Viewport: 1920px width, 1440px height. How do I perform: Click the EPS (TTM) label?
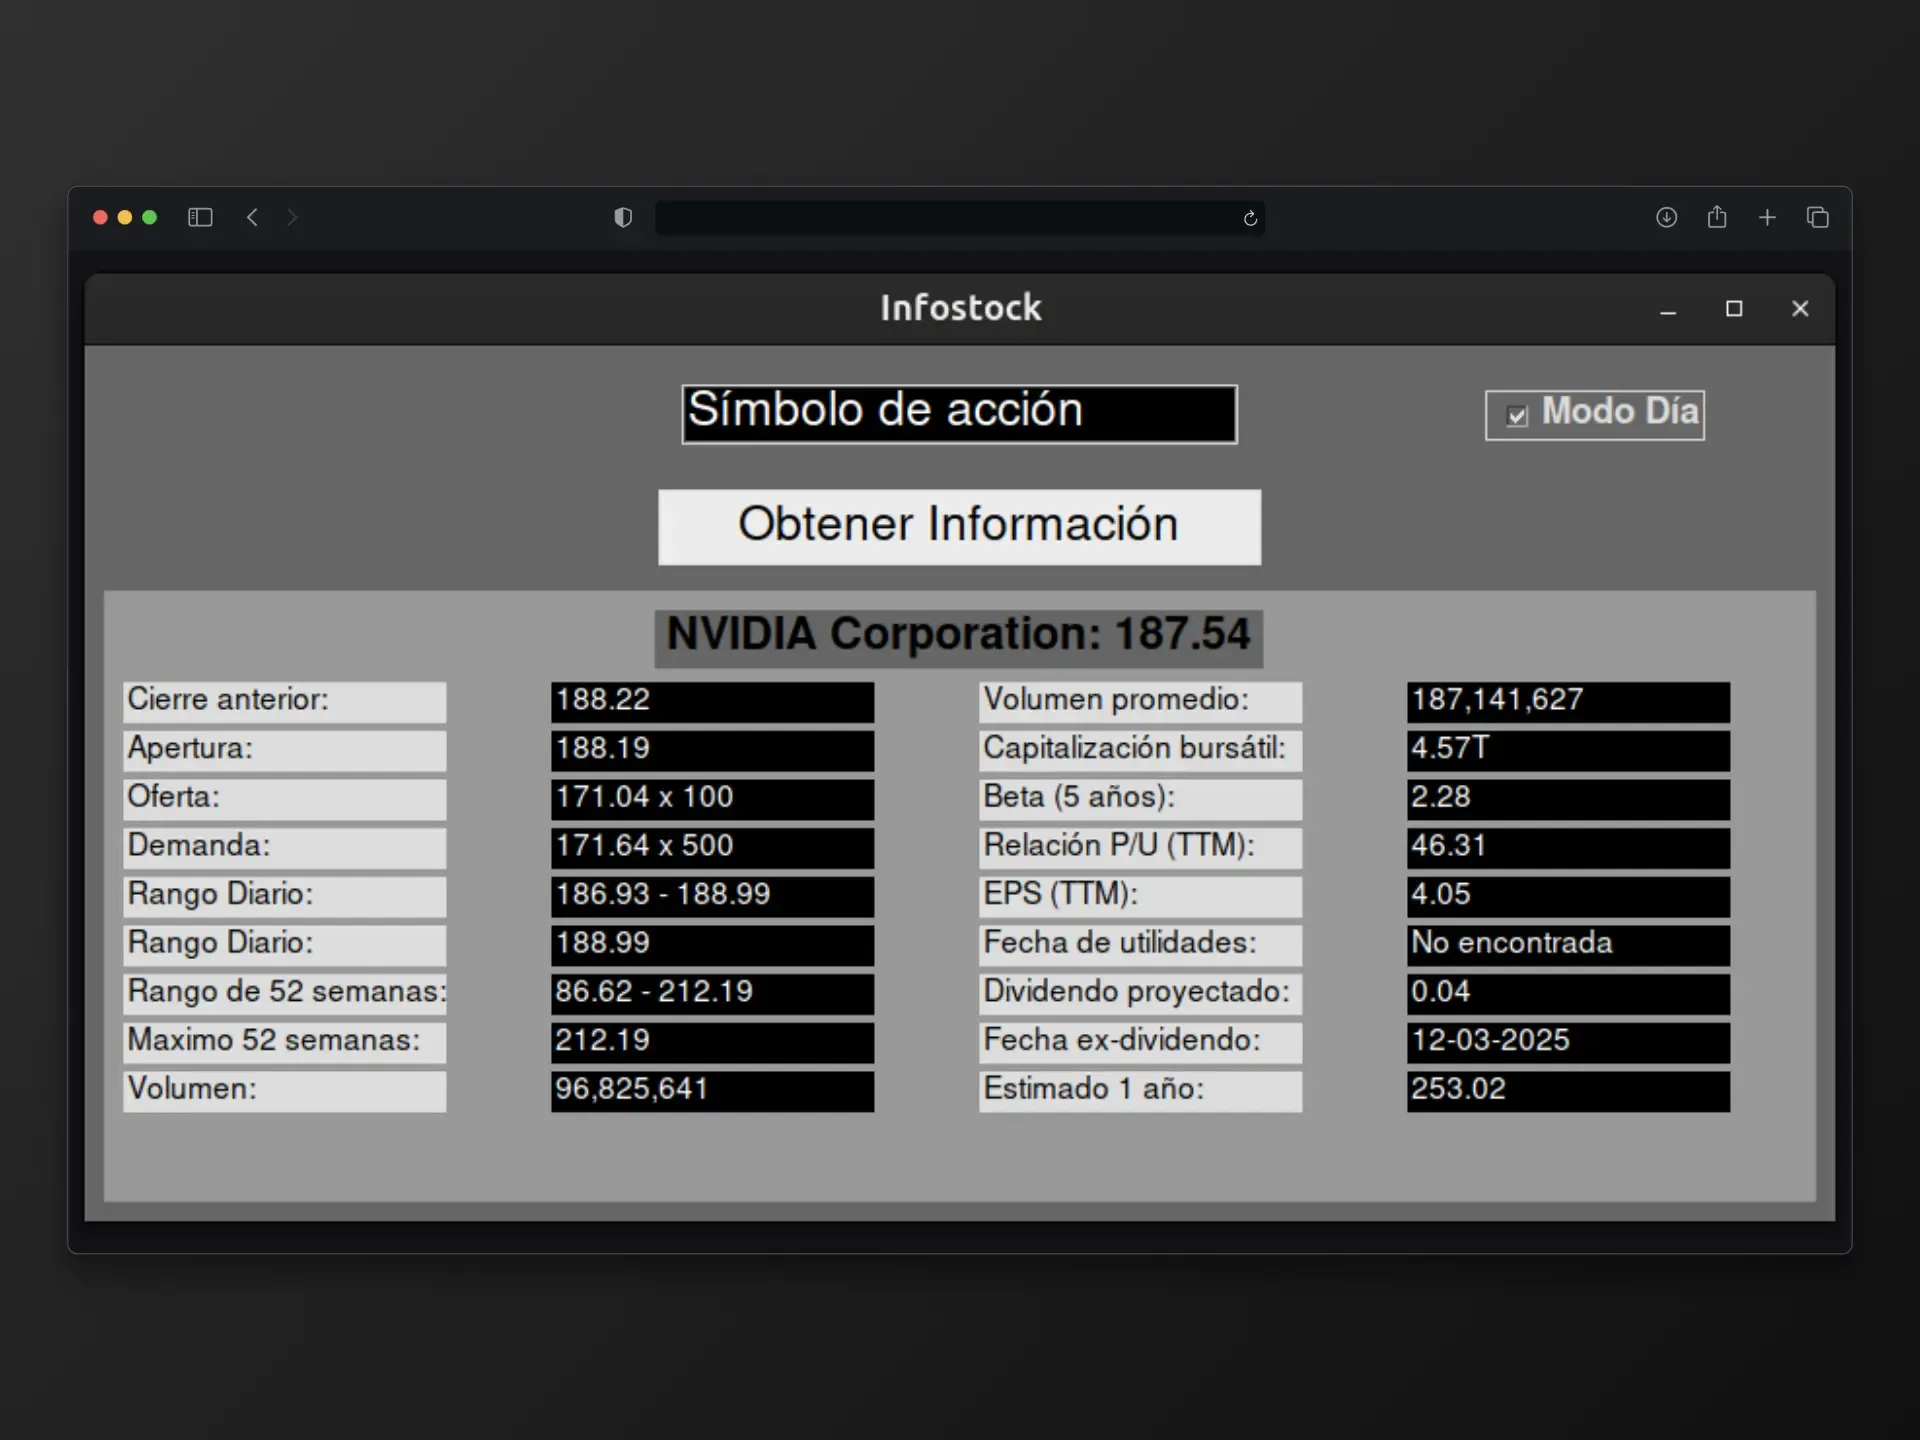(1141, 897)
